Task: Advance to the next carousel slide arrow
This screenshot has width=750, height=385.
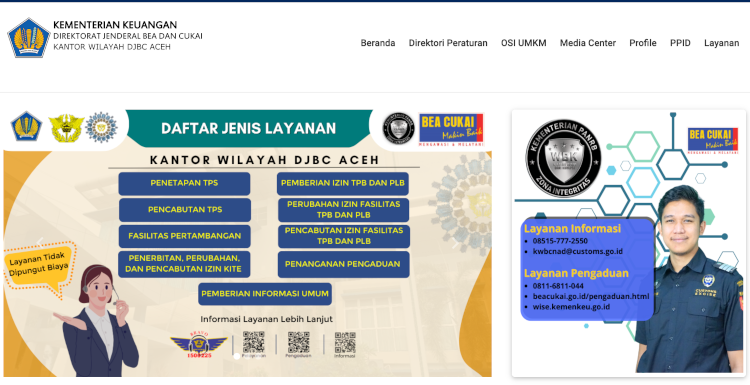Action: pyautogui.click(x=455, y=243)
